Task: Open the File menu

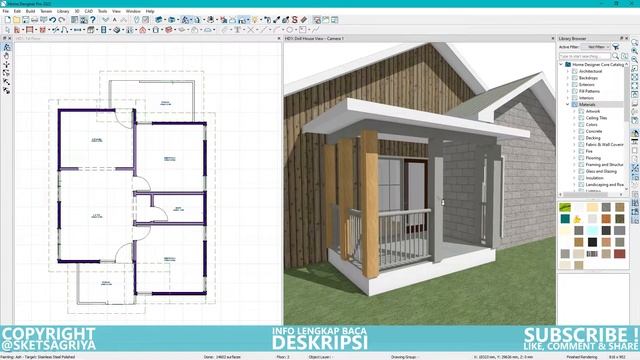Action: [x=6, y=11]
